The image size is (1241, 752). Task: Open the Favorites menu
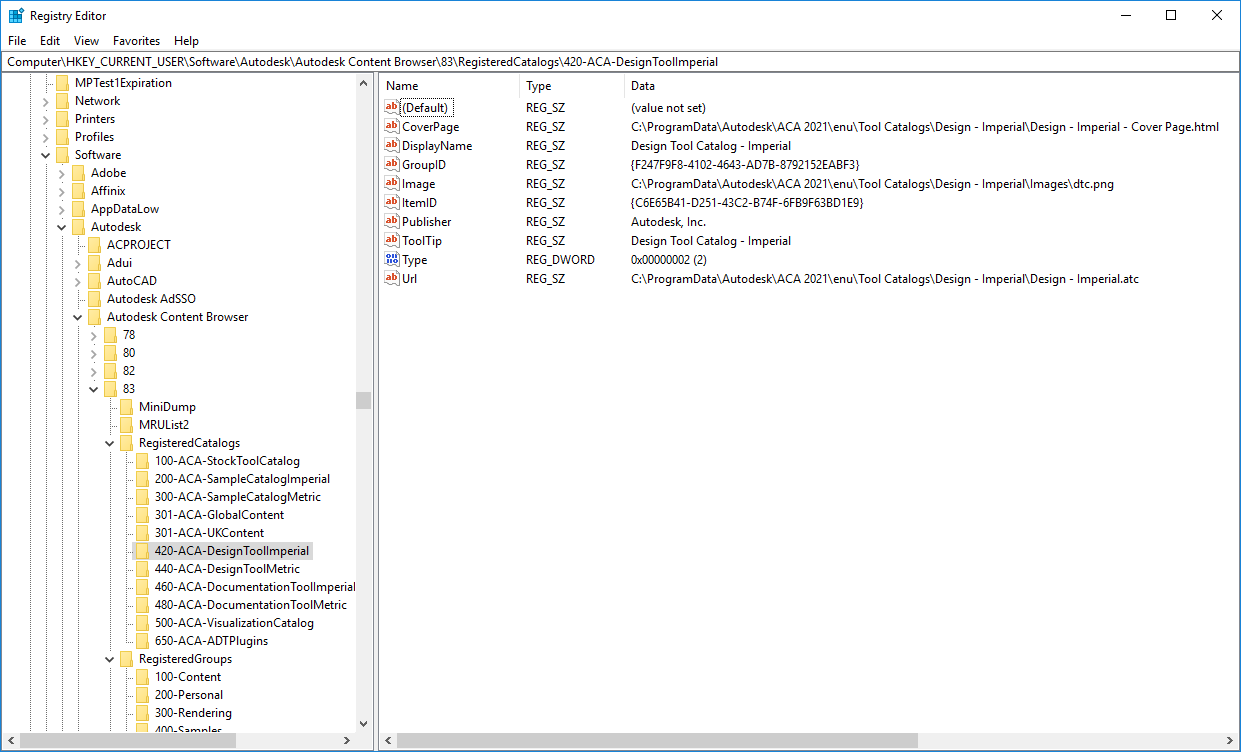136,41
